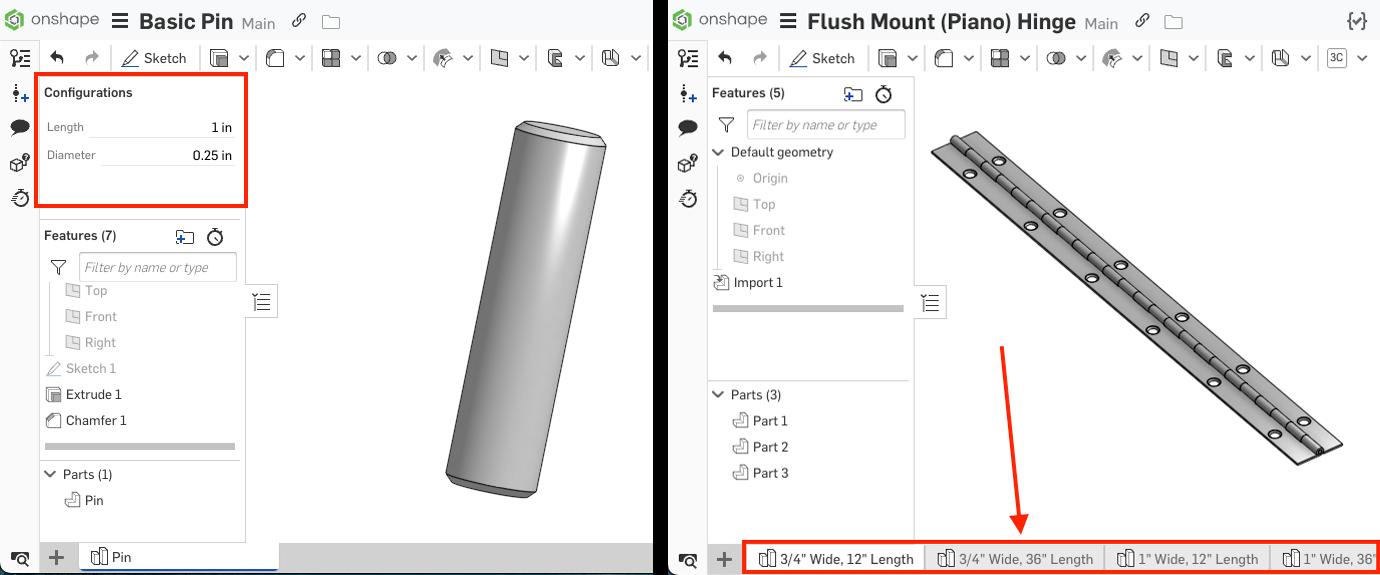Click the plus icon left of Pin tab
The image size is (1380, 575).
pos(57,557)
